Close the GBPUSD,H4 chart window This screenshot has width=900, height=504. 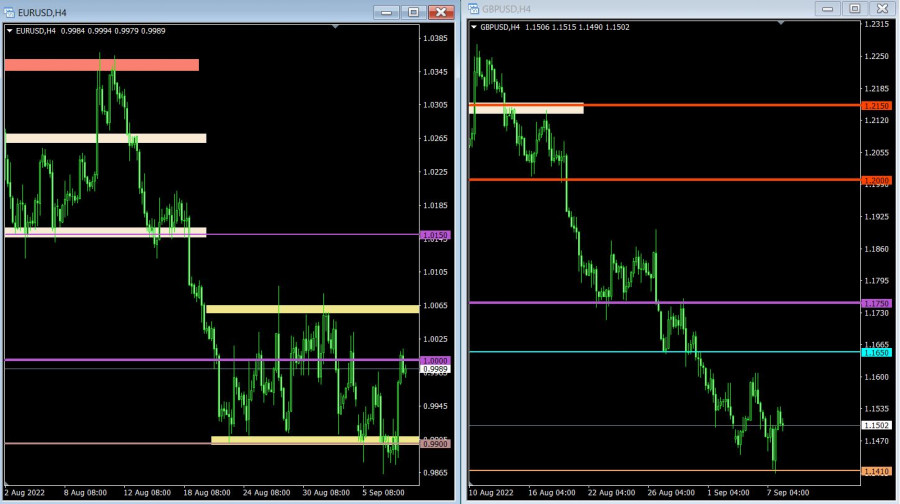point(882,8)
